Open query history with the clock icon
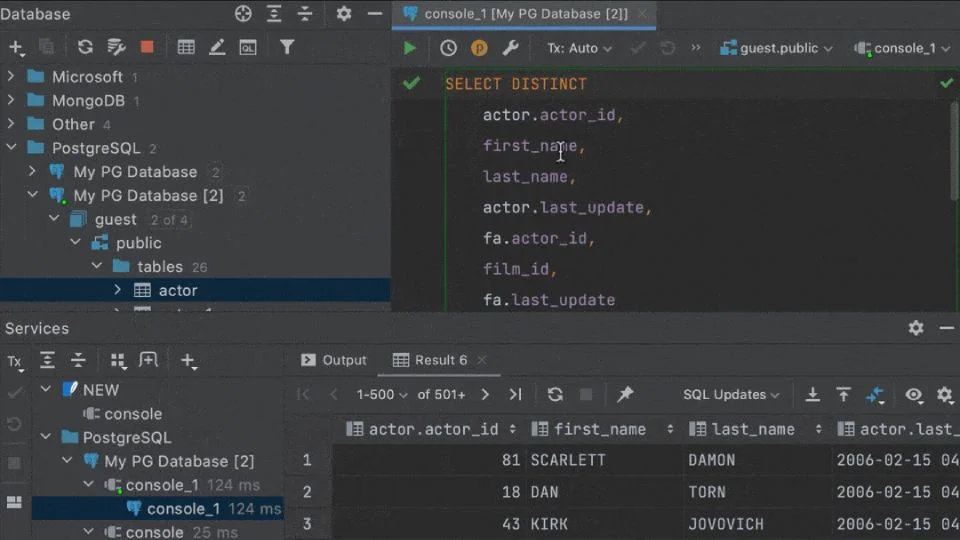 point(448,48)
